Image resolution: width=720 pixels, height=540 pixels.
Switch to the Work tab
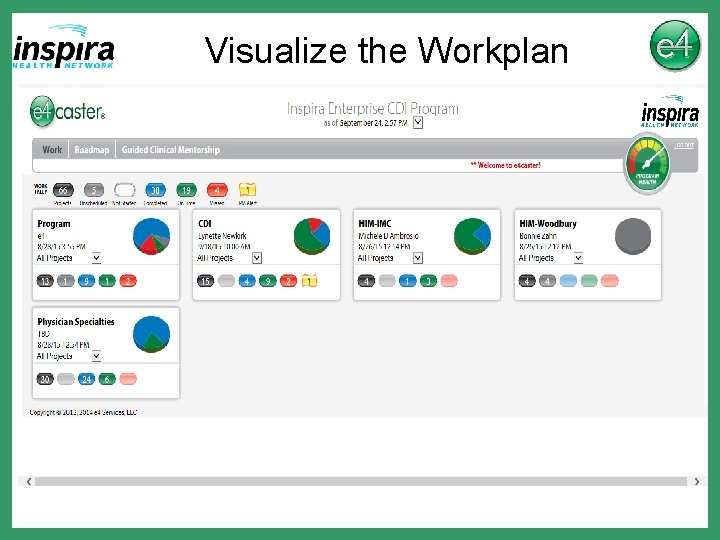click(52, 150)
